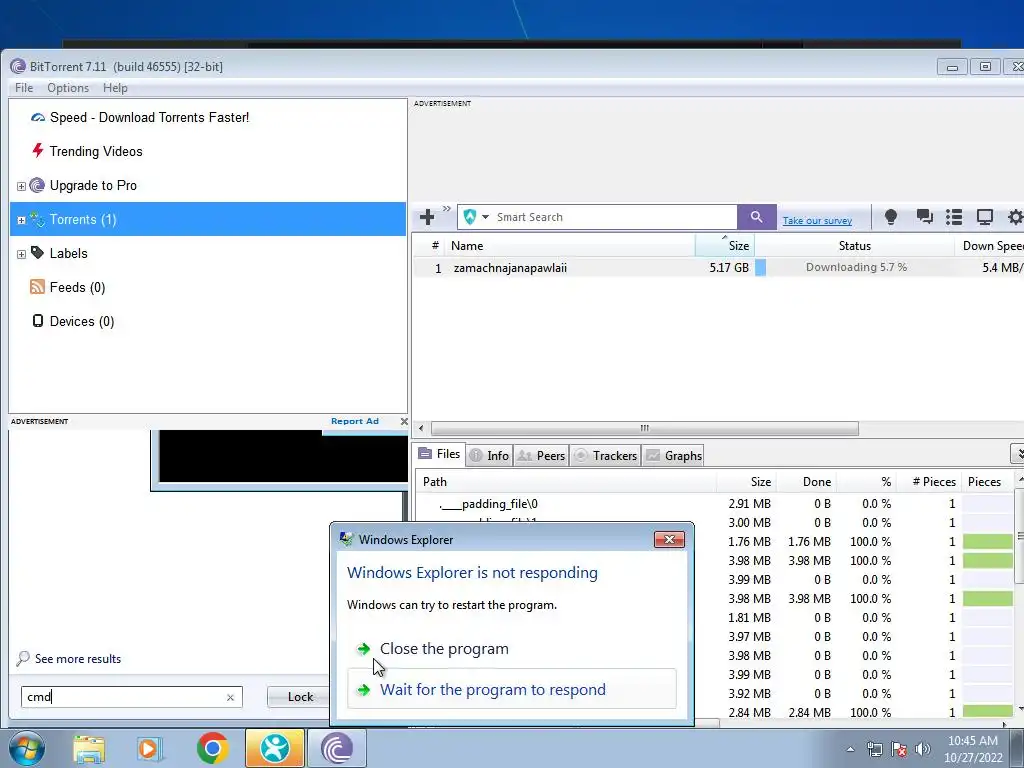Close the sidebar advertisement with X
The image size is (1024, 768).
click(x=404, y=421)
